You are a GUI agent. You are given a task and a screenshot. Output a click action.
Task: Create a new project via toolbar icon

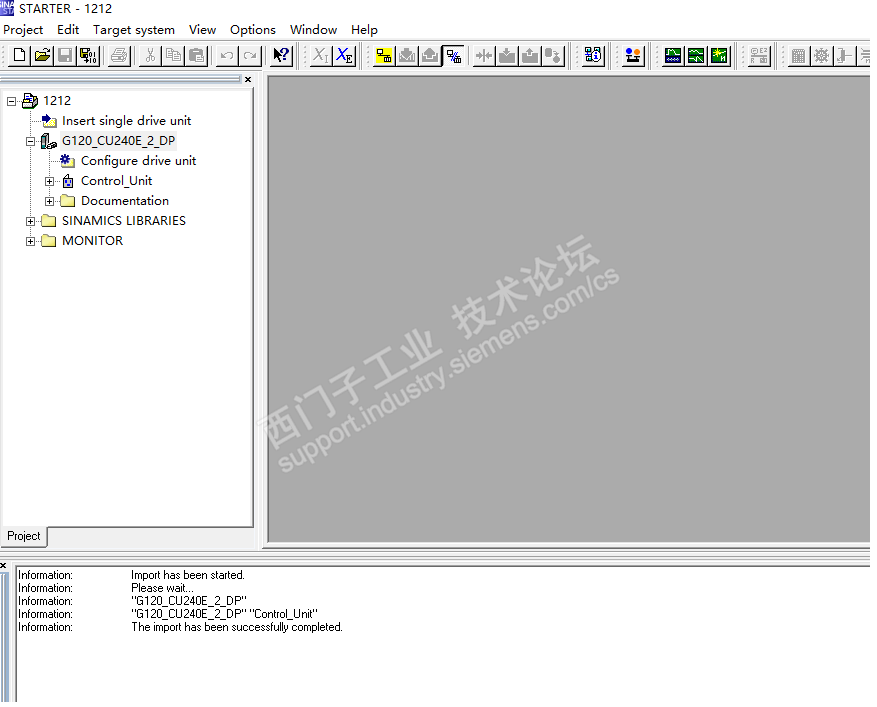coord(20,55)
